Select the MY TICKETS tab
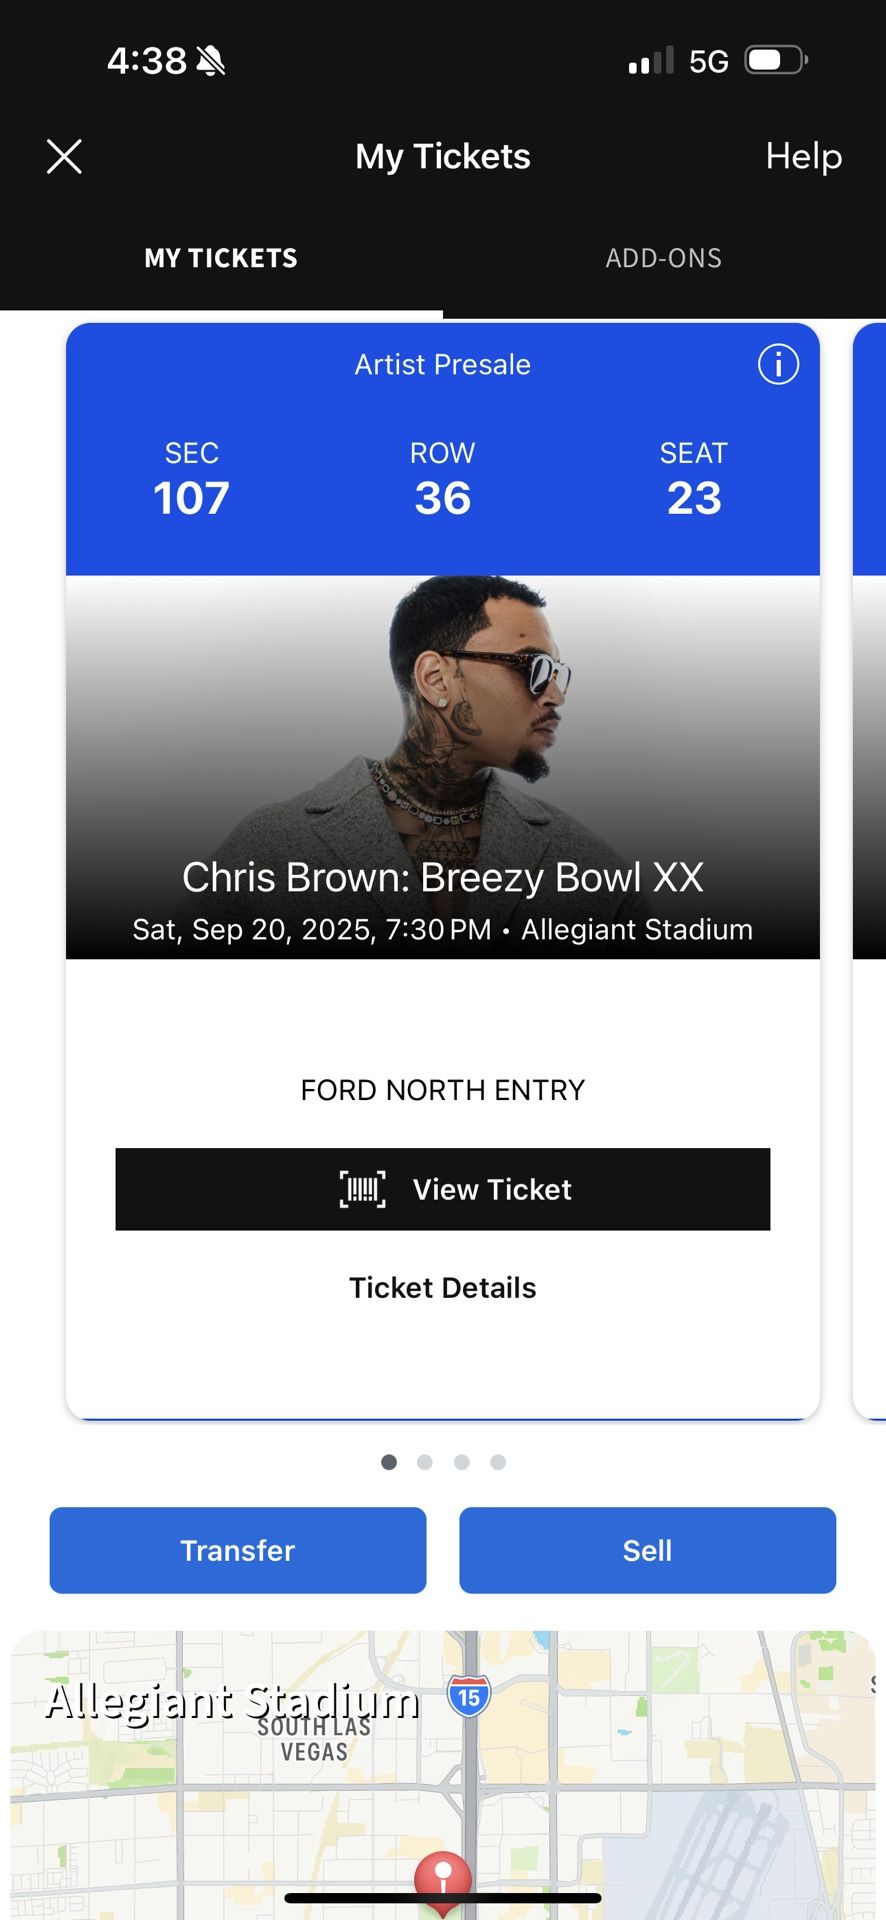Image resolution: width=886 pixels, height=1920 pixels. 221,258
